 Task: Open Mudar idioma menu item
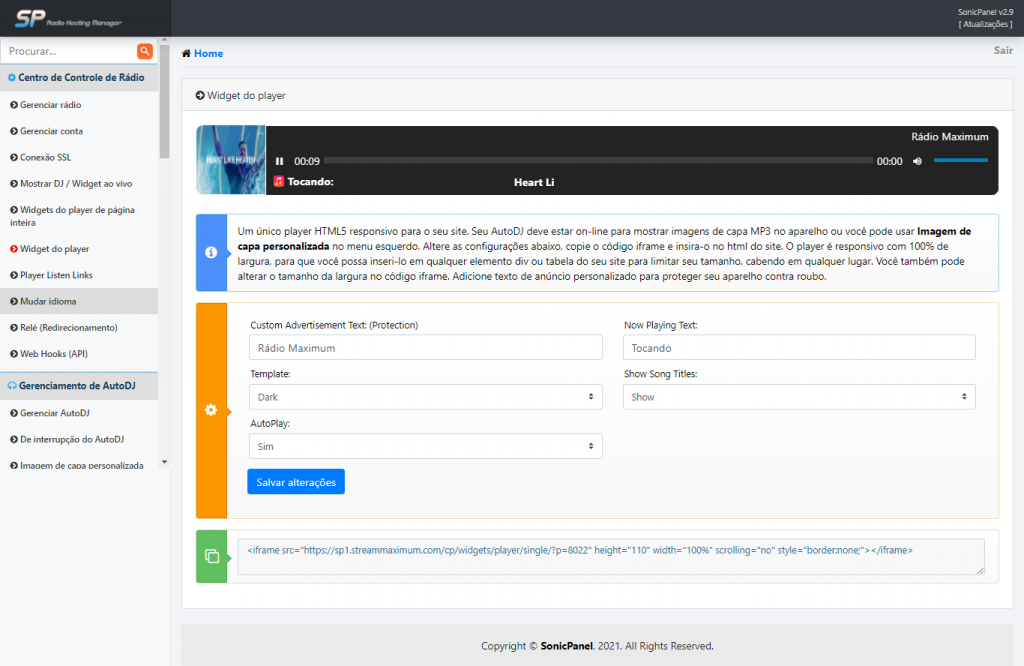79,301
